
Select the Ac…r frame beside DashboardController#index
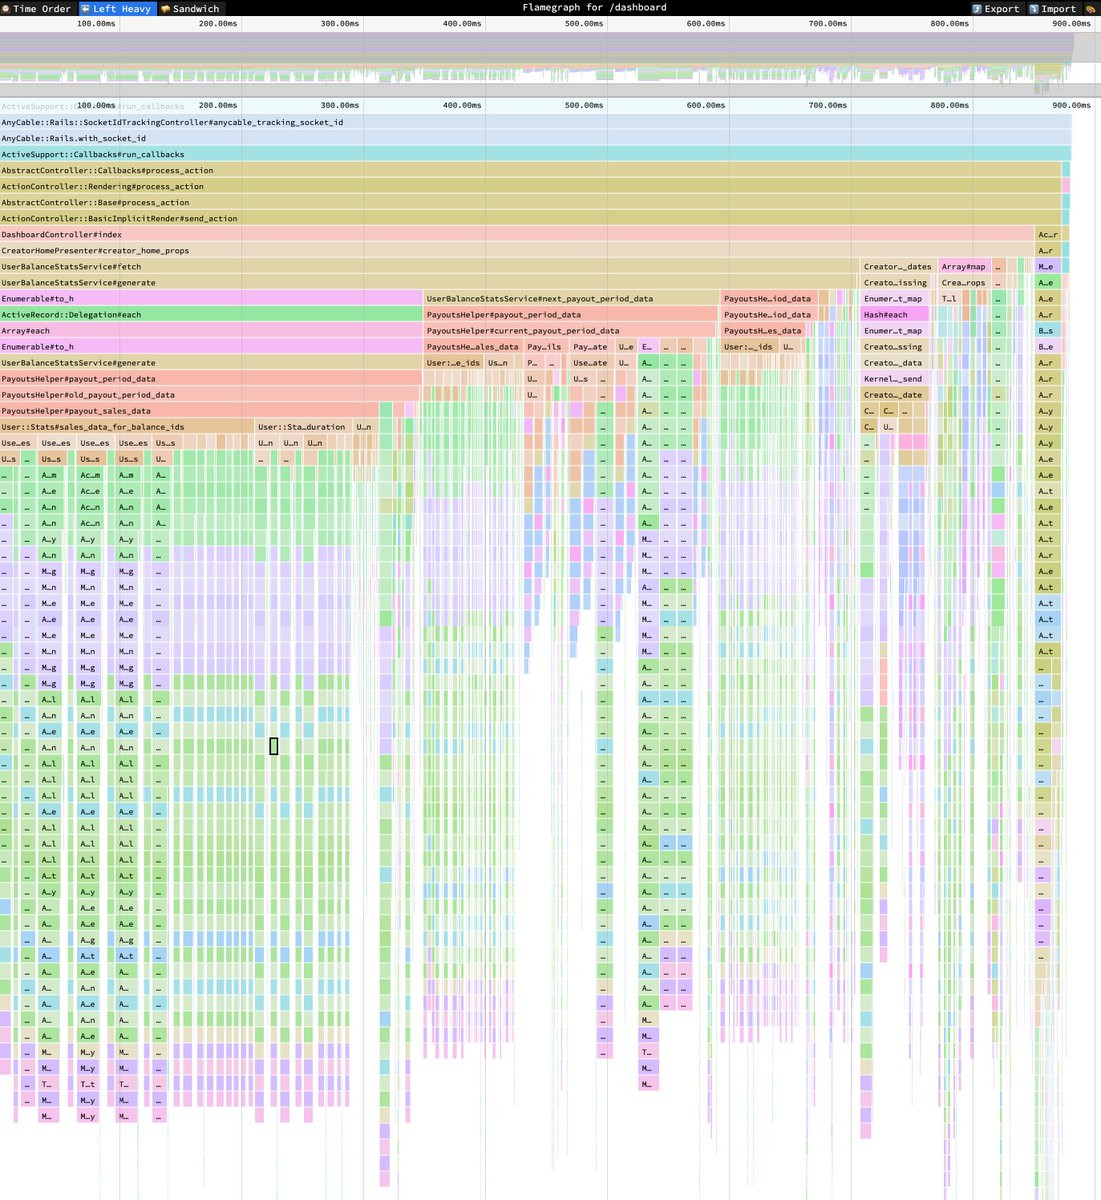(1048, 234)
